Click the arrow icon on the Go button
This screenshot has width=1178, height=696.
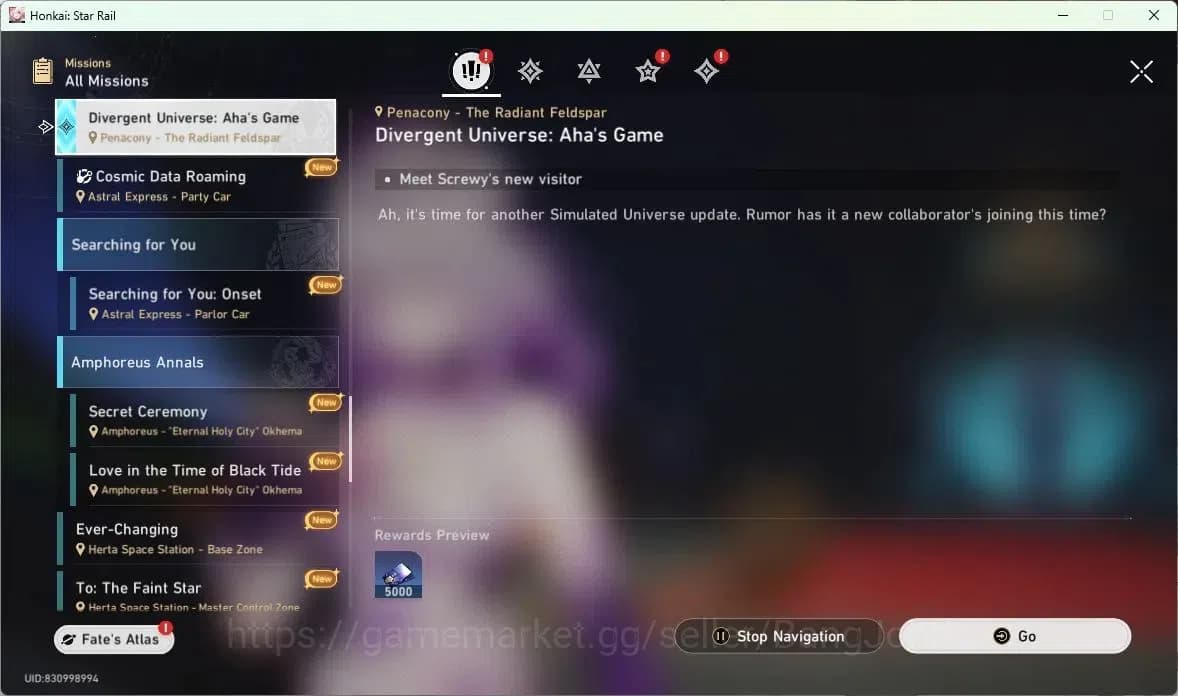[1001, 636]
